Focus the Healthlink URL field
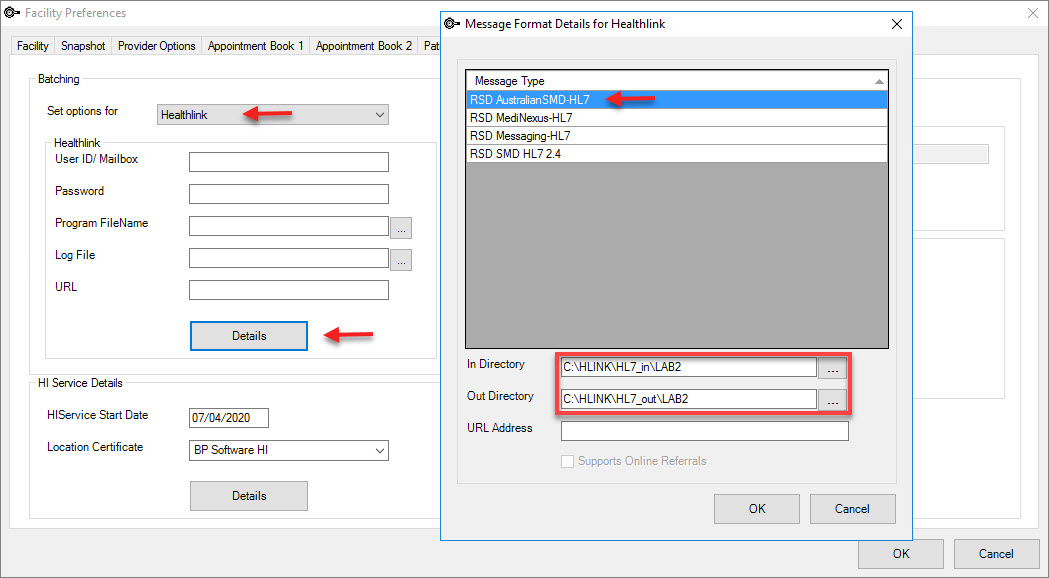 pos(289,290)
